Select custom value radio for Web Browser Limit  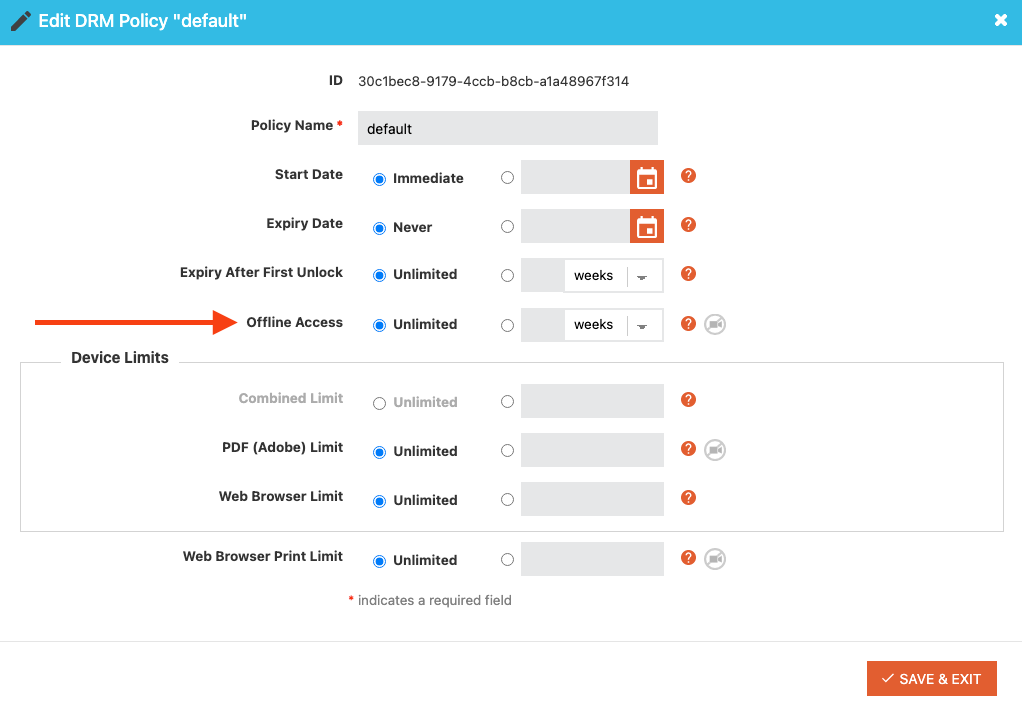(507, 499)
